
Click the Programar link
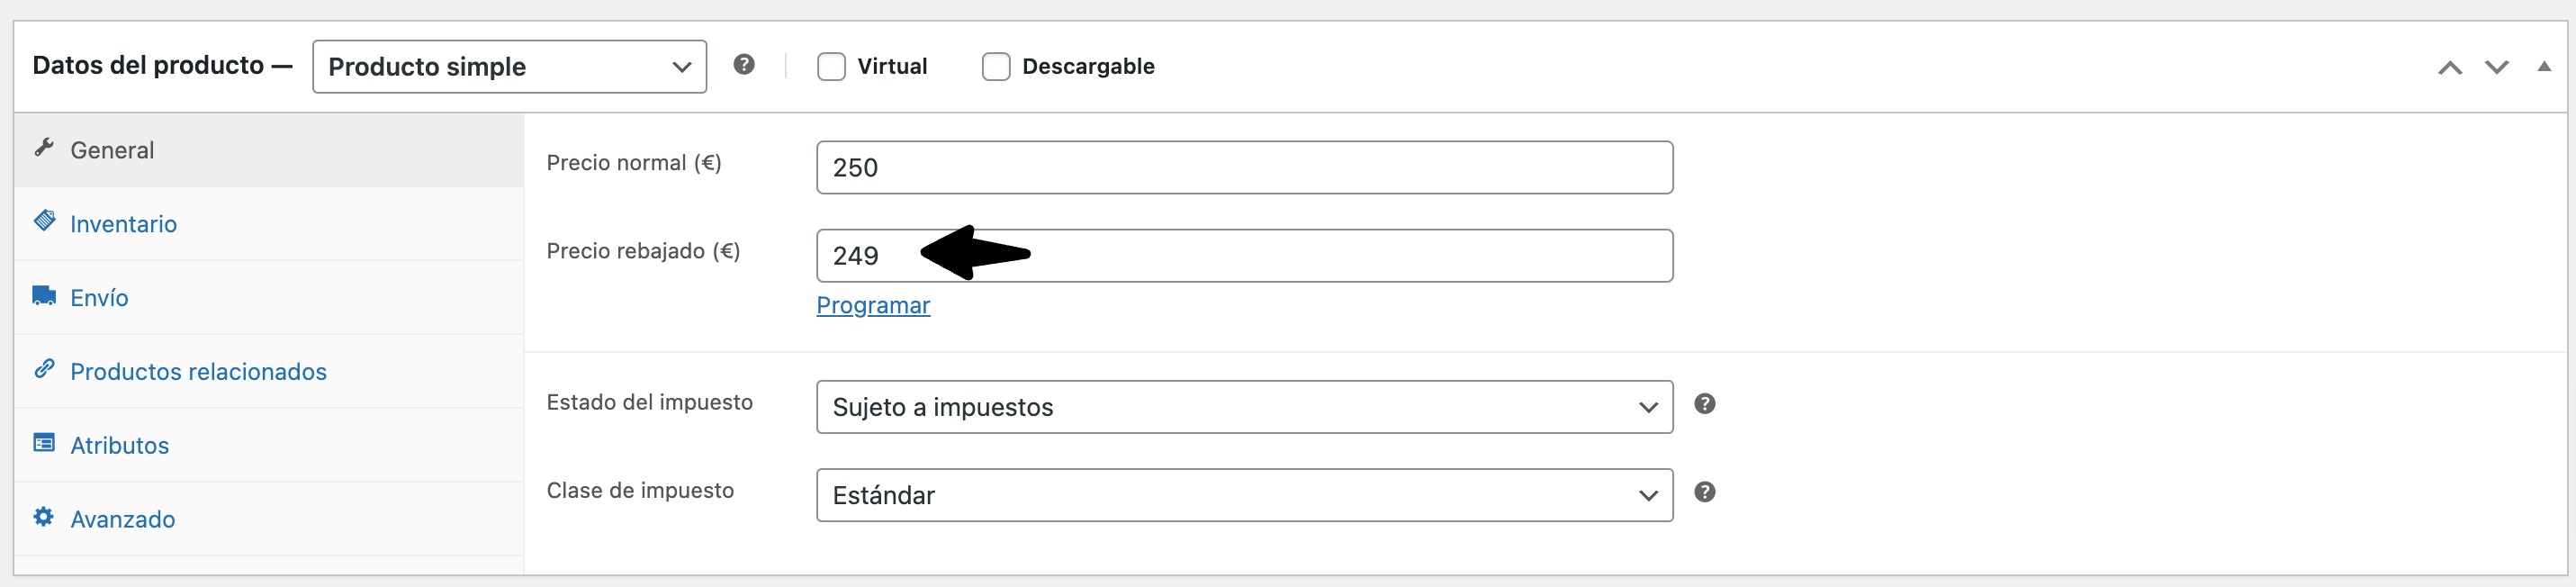point(873,306)
